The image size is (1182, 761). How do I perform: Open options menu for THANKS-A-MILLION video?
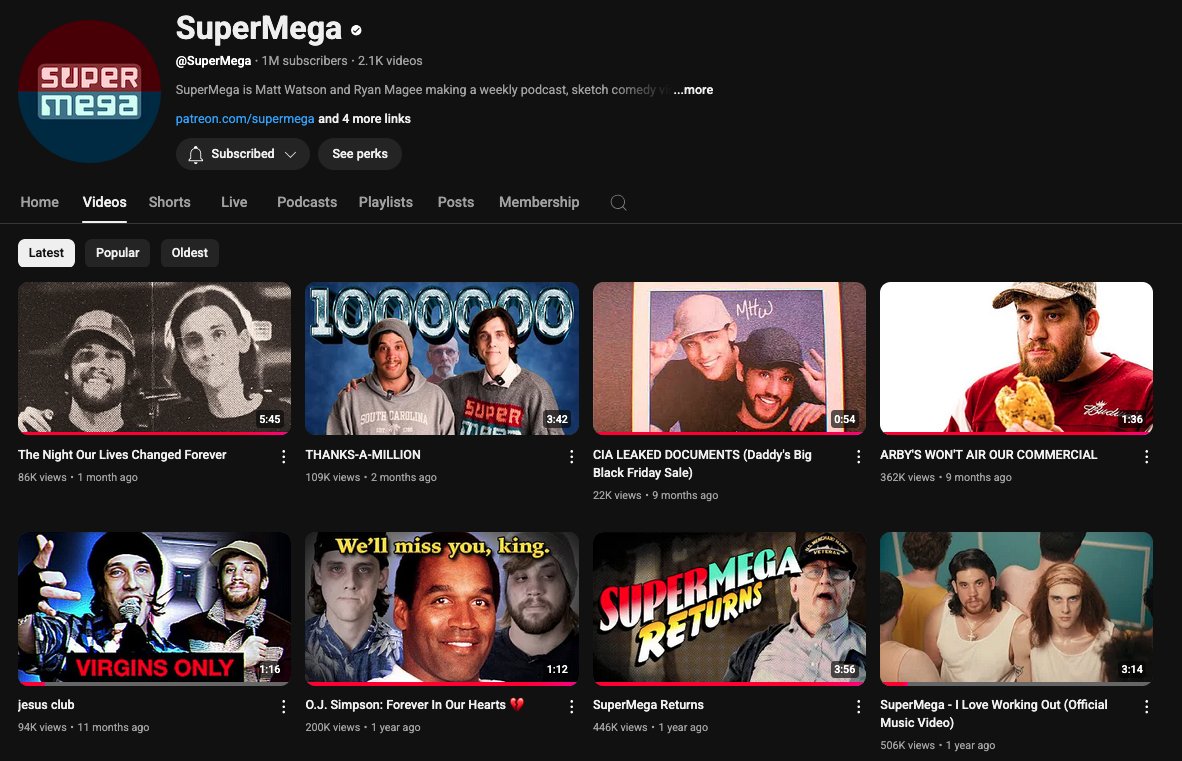click(571, 457)
